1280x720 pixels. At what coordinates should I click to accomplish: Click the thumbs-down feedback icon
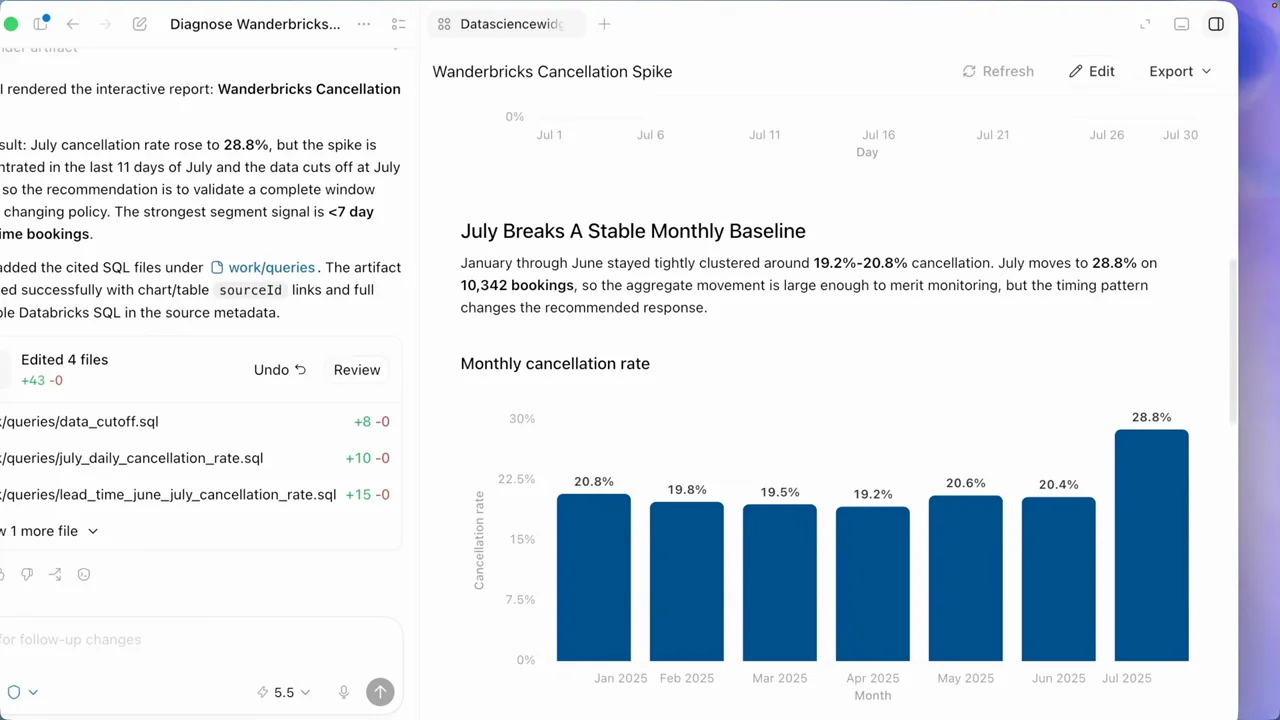[27, 574]
